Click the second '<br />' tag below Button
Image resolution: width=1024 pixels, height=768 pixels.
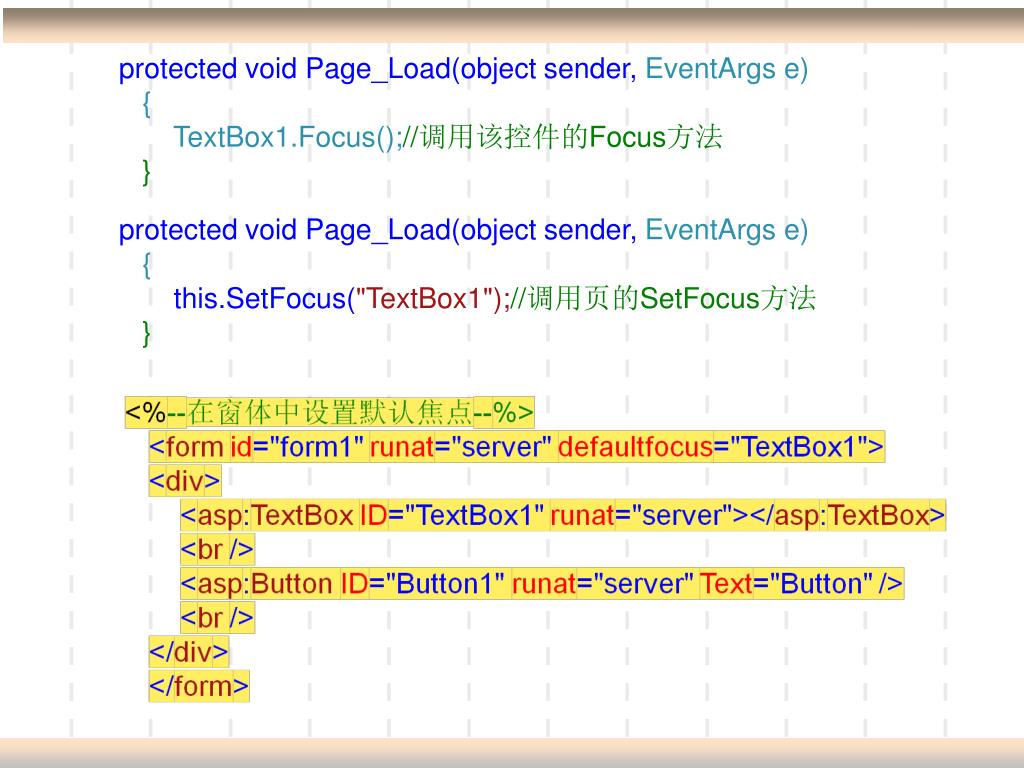tap(217, 618)
